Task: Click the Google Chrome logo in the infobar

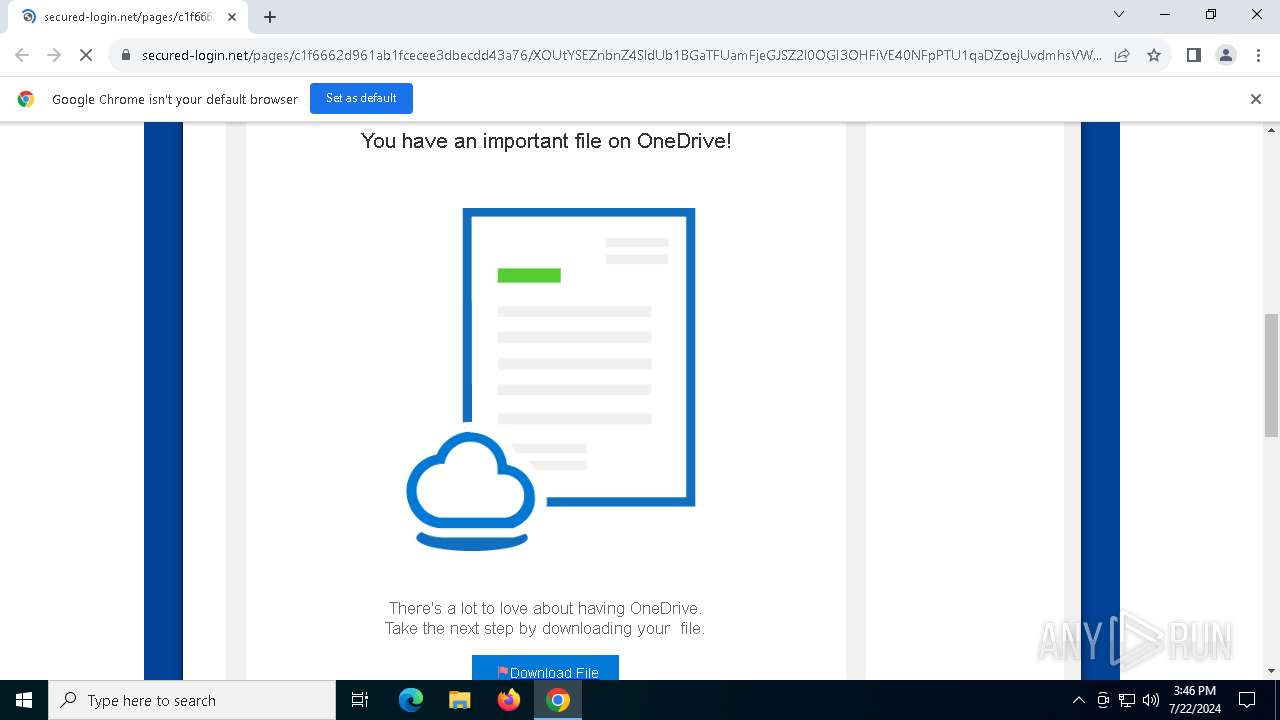Action: tap(26, 99)
